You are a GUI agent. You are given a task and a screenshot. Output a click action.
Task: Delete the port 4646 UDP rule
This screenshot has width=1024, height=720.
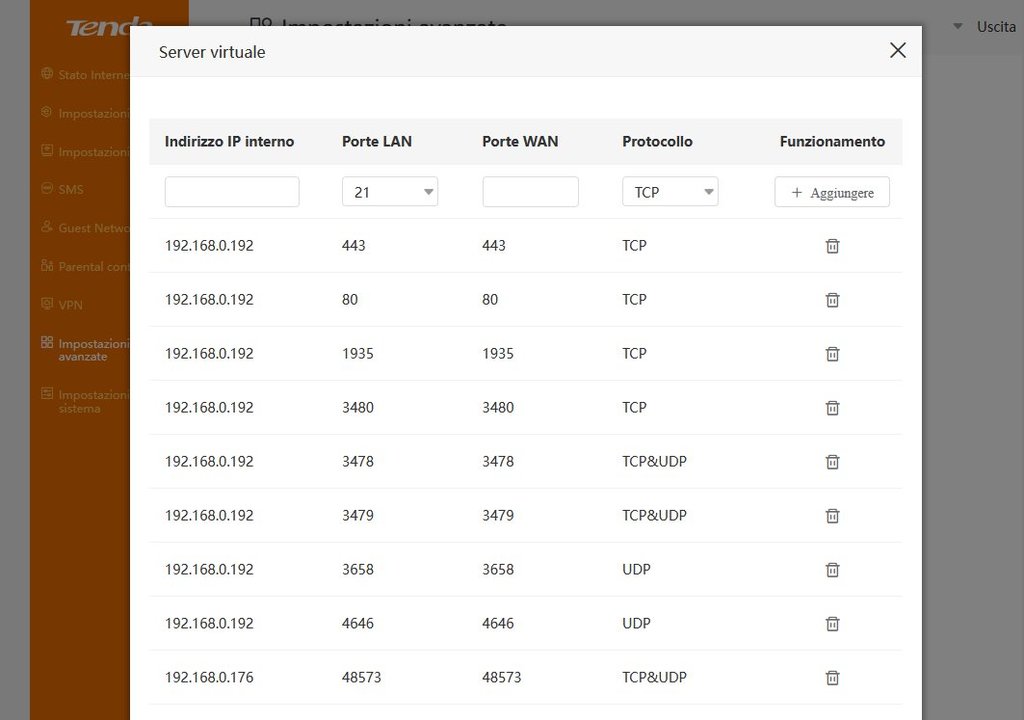point(832,624)
